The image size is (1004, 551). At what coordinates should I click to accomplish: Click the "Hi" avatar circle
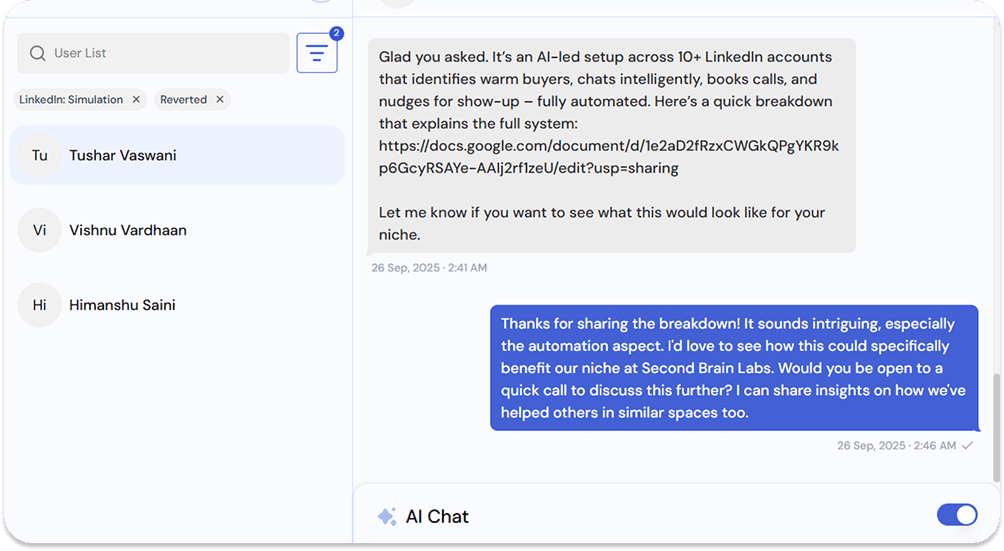tap(40, 305)
